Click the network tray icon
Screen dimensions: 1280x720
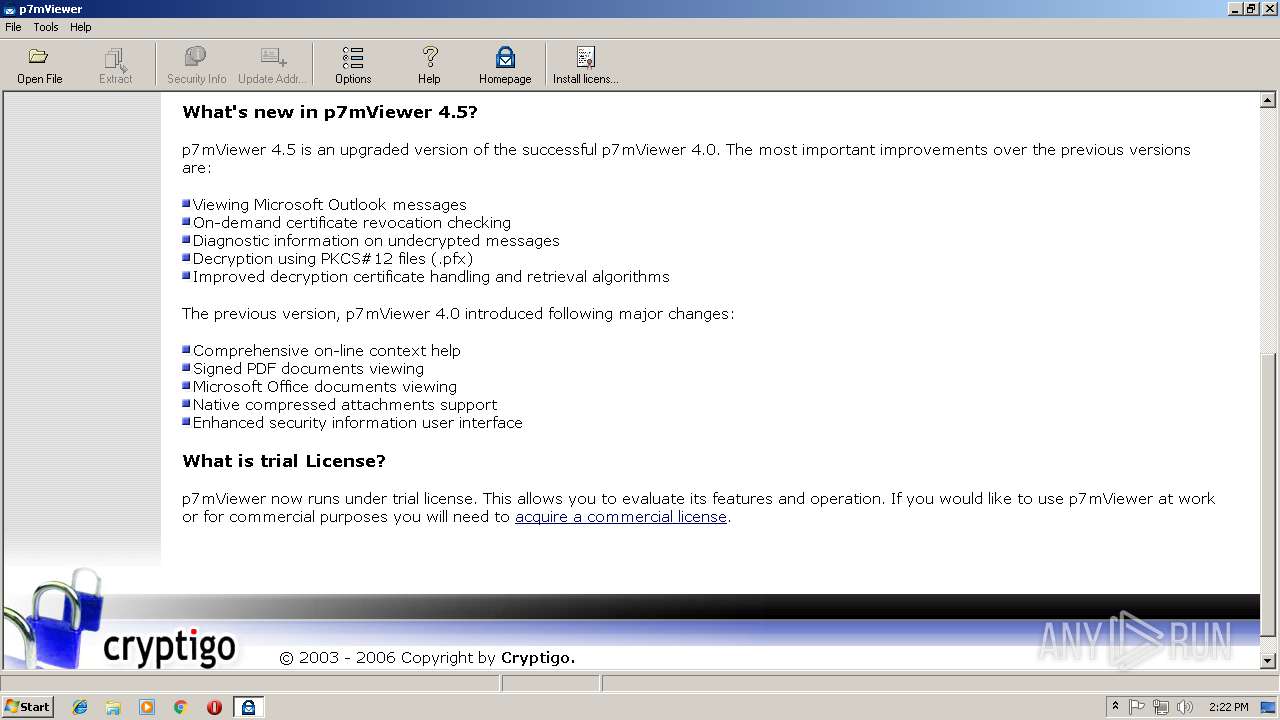[1161, 707]
